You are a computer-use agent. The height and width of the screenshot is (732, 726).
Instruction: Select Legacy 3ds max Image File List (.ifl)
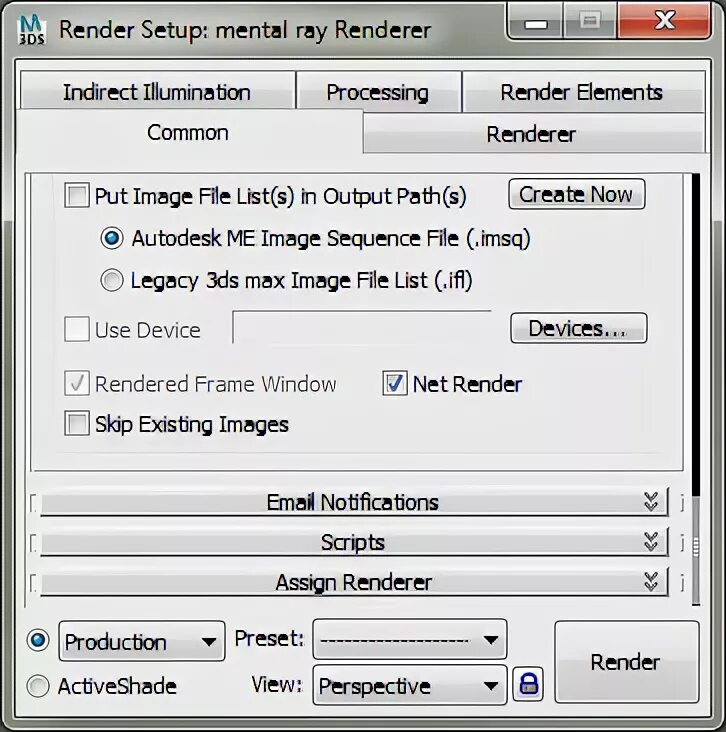(112, 280)
